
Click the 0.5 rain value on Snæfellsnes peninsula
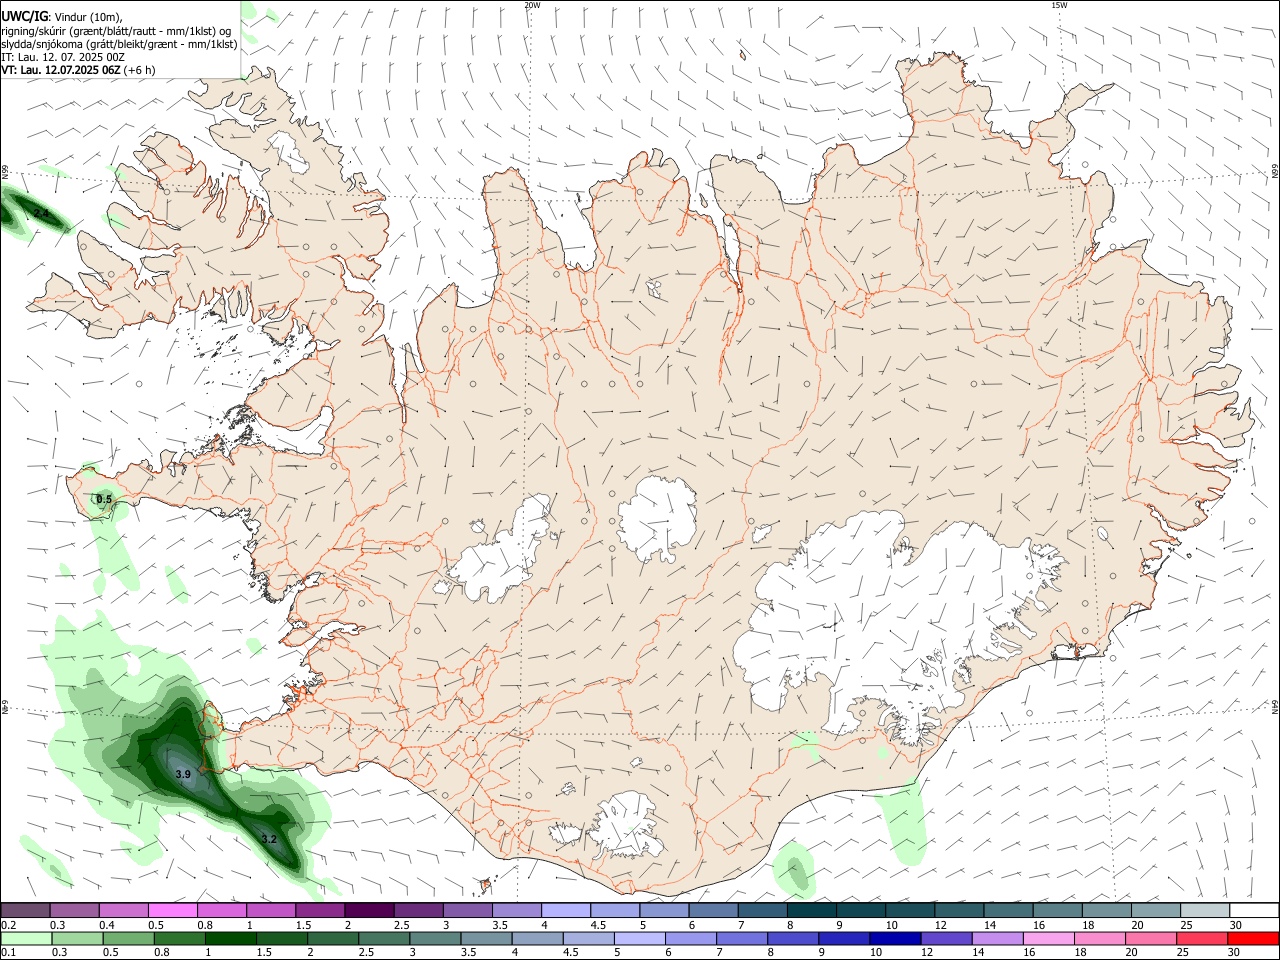pos(104,499)
